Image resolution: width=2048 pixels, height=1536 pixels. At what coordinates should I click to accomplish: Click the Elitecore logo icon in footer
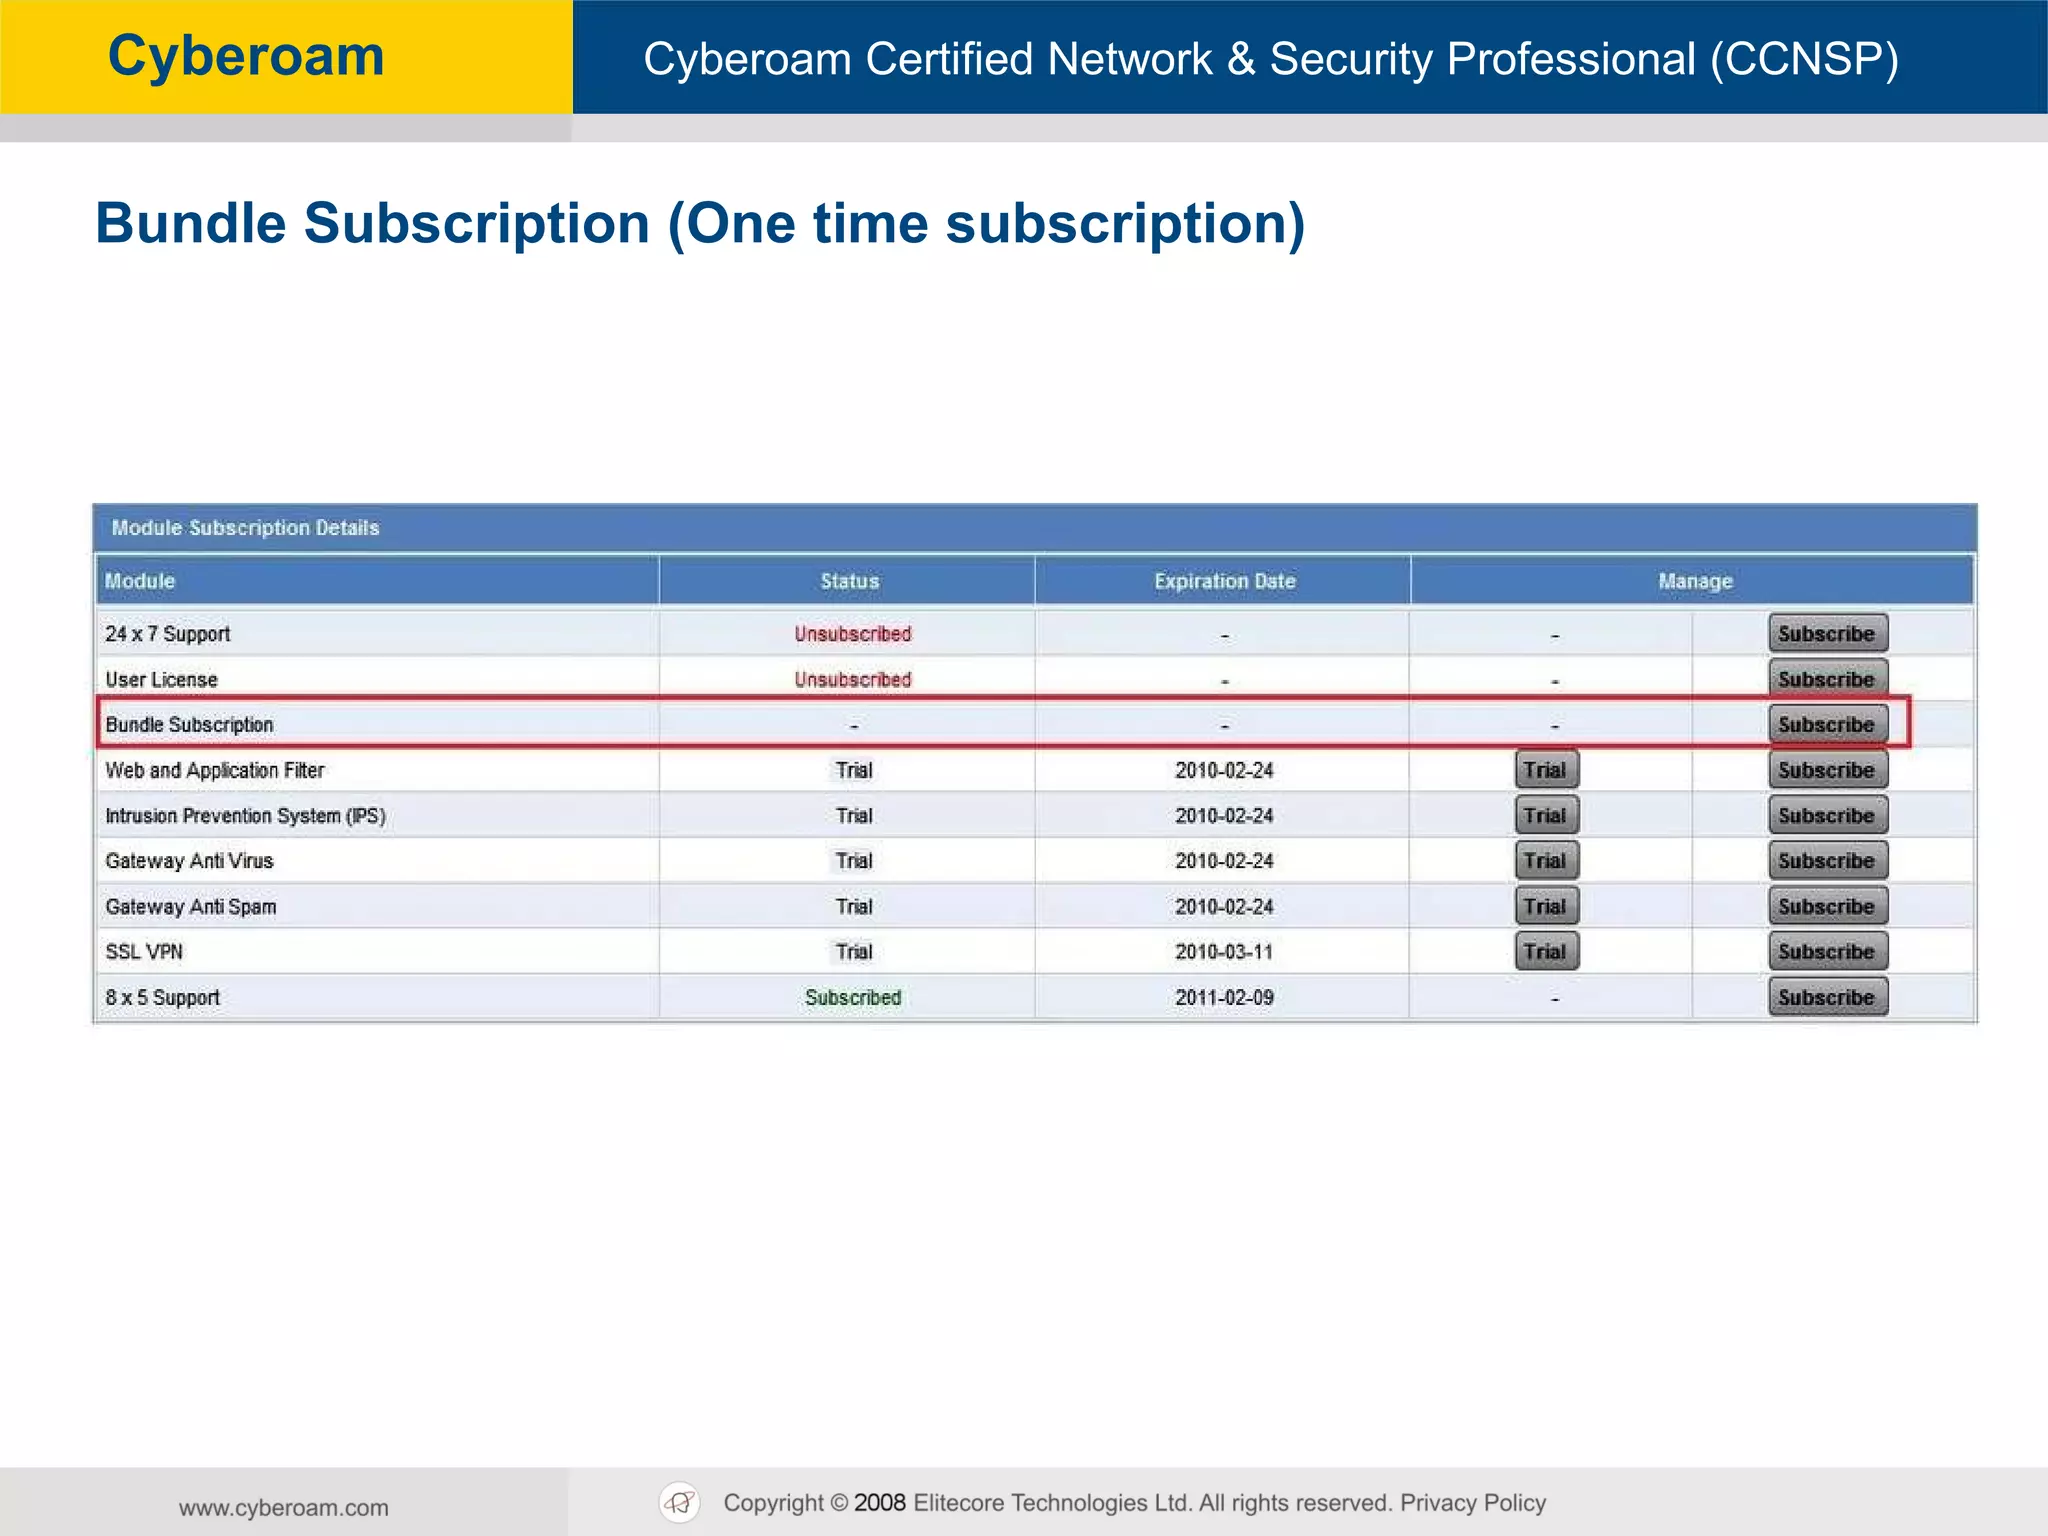click(680, 1502)
